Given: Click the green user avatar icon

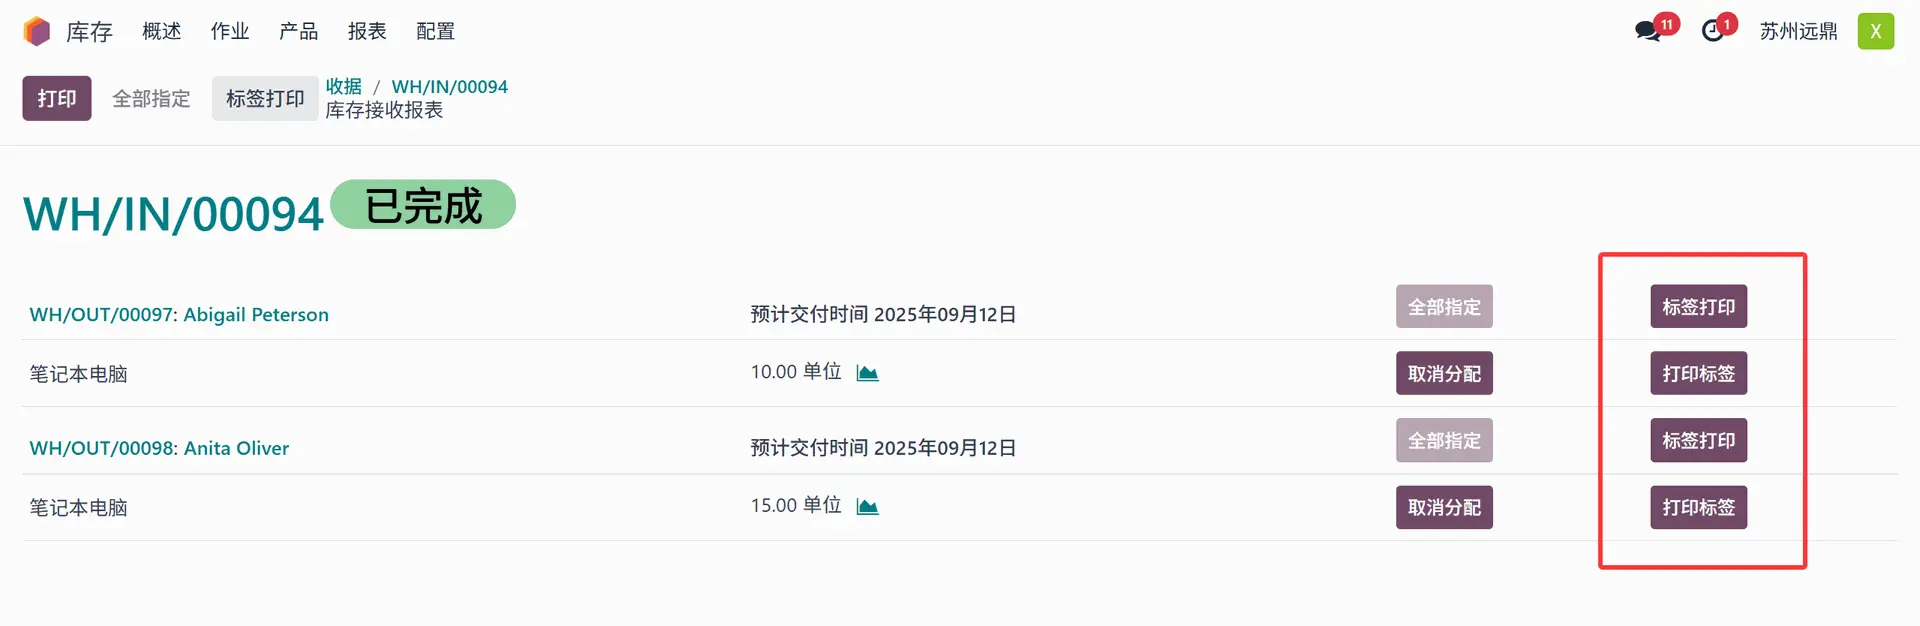Looking at the screenshot, I should click(x=1875, y=31).
